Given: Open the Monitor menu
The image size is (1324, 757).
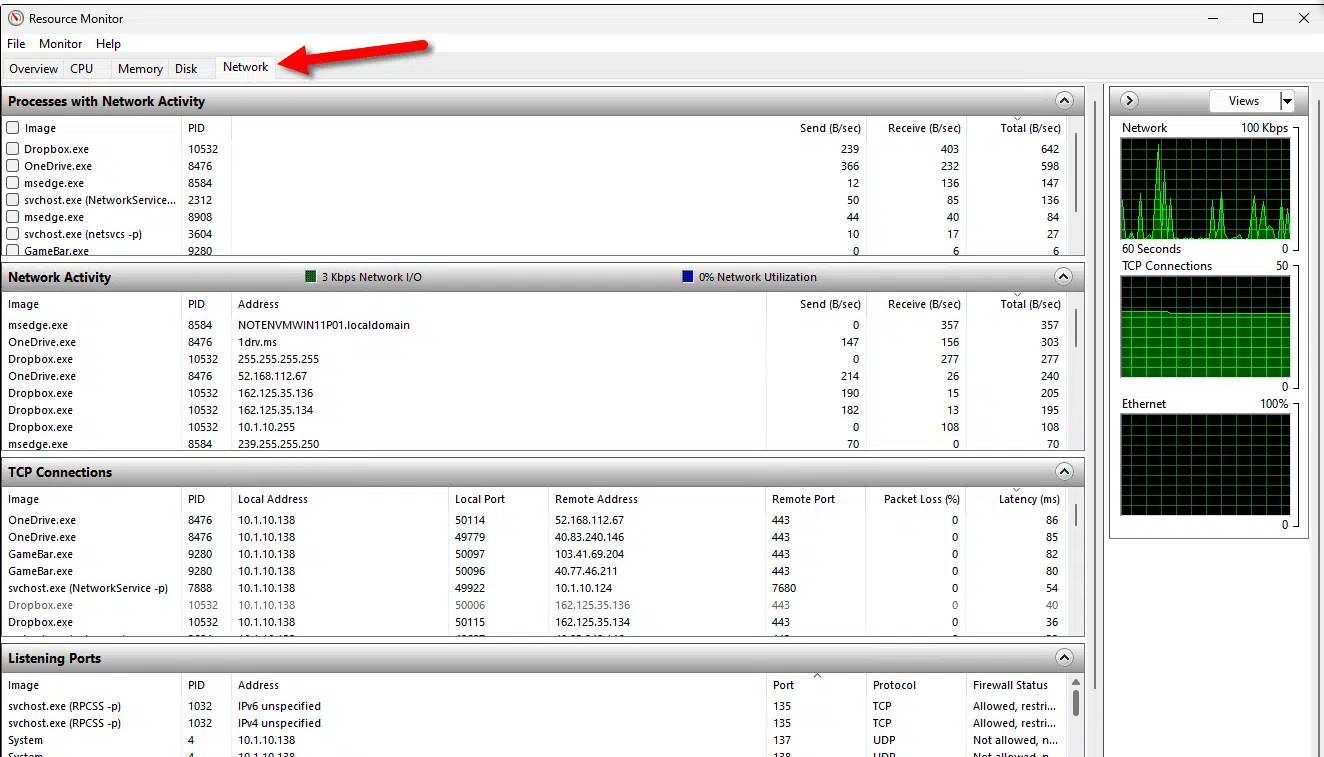Looking at the screenshot, I should pos(61,44).
